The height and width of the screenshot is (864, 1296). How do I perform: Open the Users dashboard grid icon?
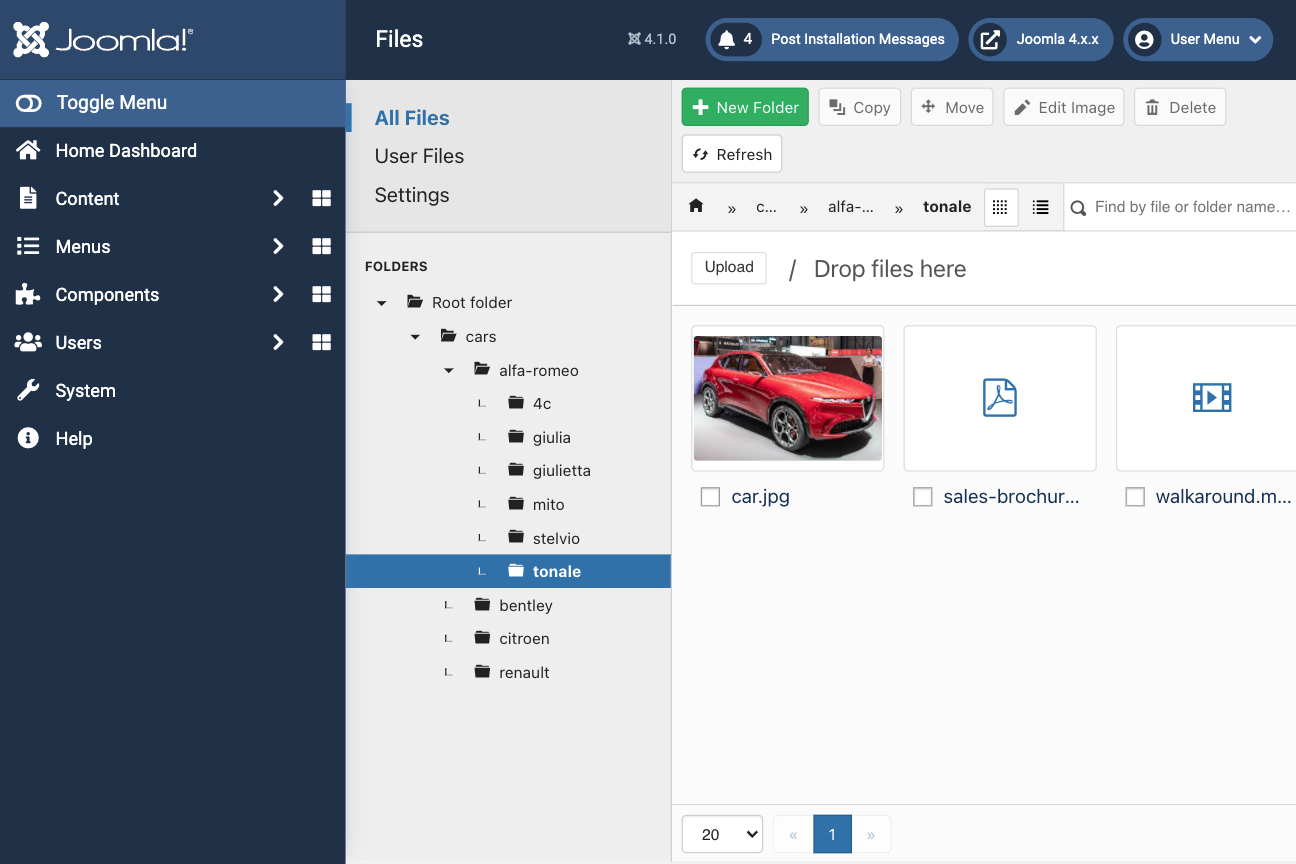pos(321,343)
